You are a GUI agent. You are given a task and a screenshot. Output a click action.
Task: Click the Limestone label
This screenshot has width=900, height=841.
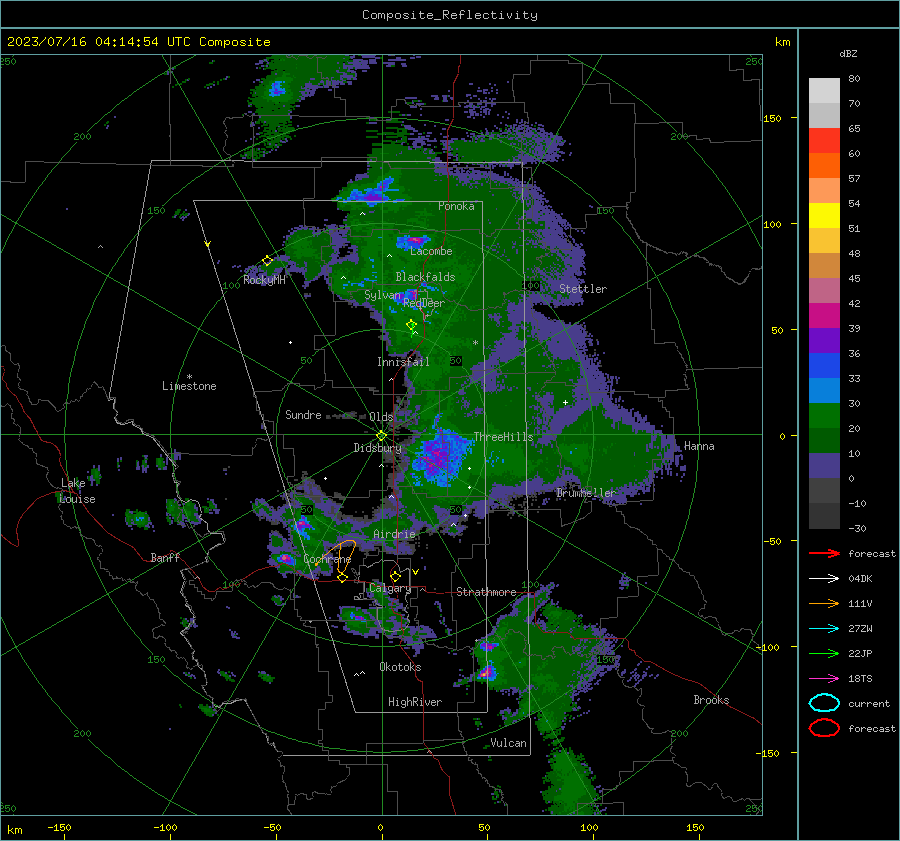(189, 386)
